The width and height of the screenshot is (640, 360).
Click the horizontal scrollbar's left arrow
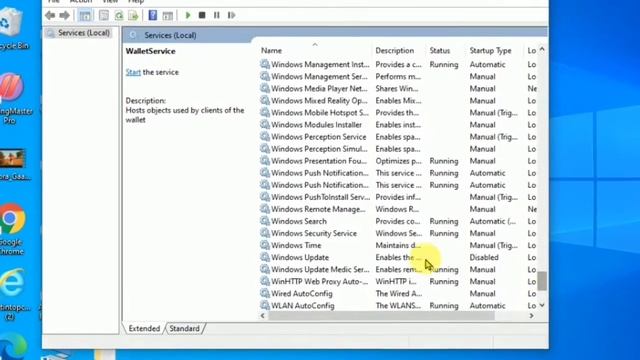pos(262,316)
